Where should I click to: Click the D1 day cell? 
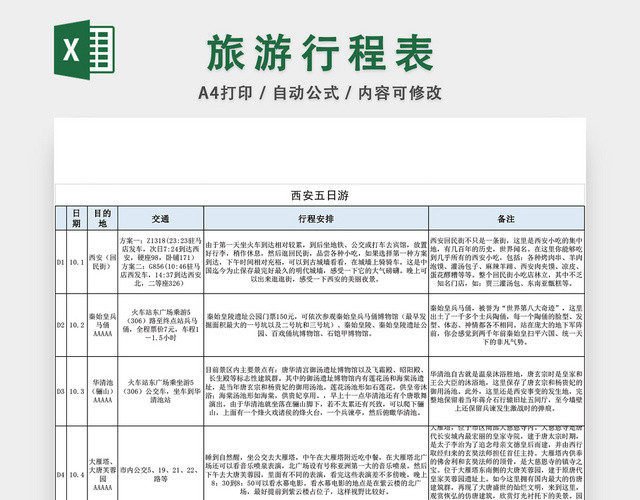point(61,262)
